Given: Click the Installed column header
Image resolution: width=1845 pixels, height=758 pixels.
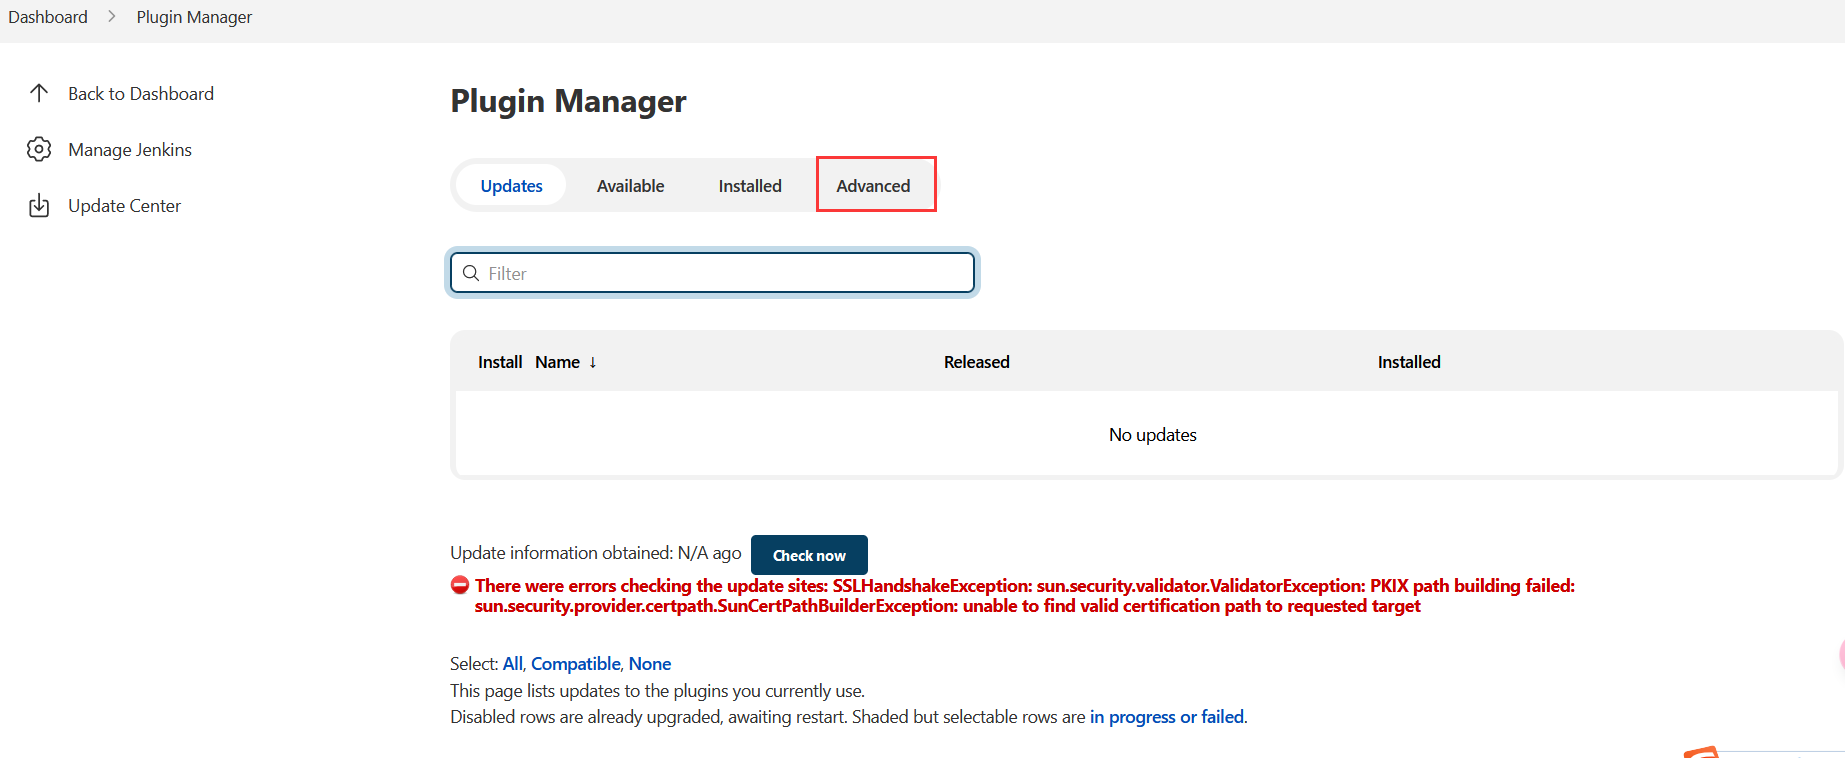Looking at the screenshot, I should pos(1409,362).
